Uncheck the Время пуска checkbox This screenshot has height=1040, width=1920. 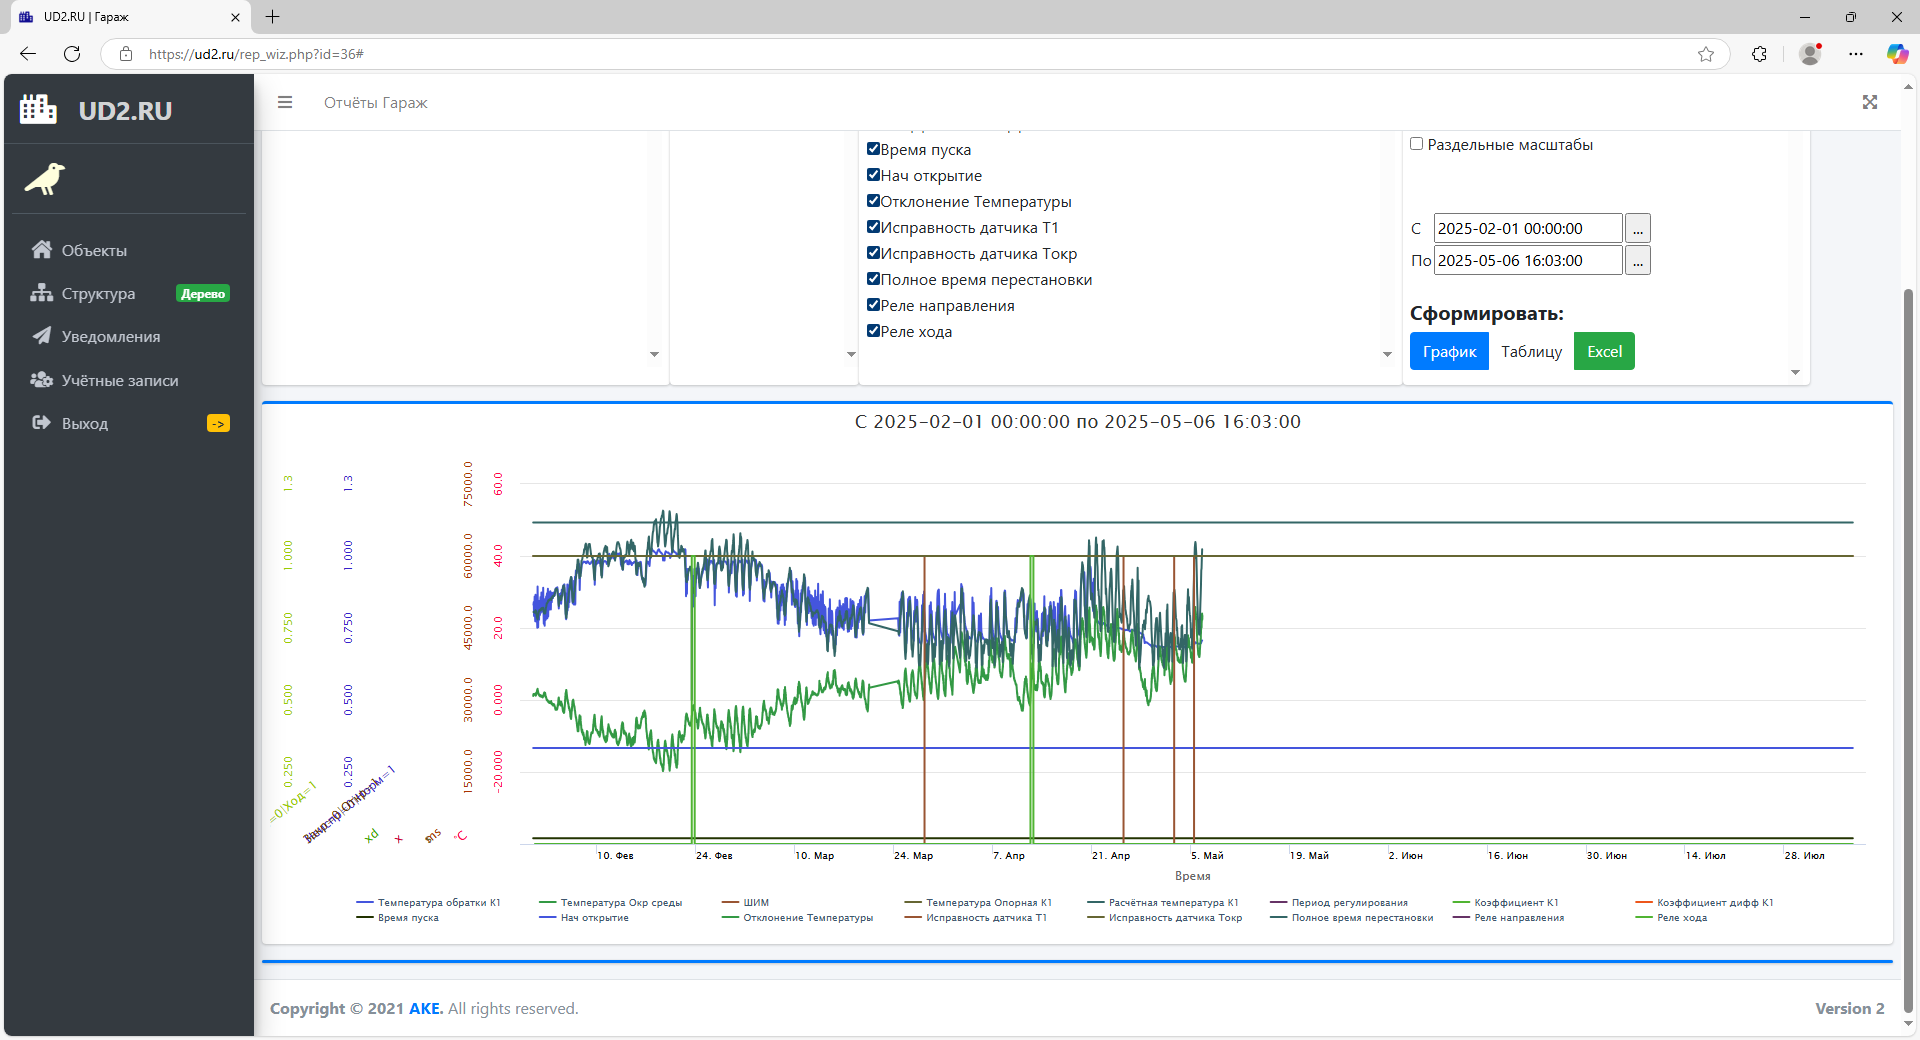873,149
